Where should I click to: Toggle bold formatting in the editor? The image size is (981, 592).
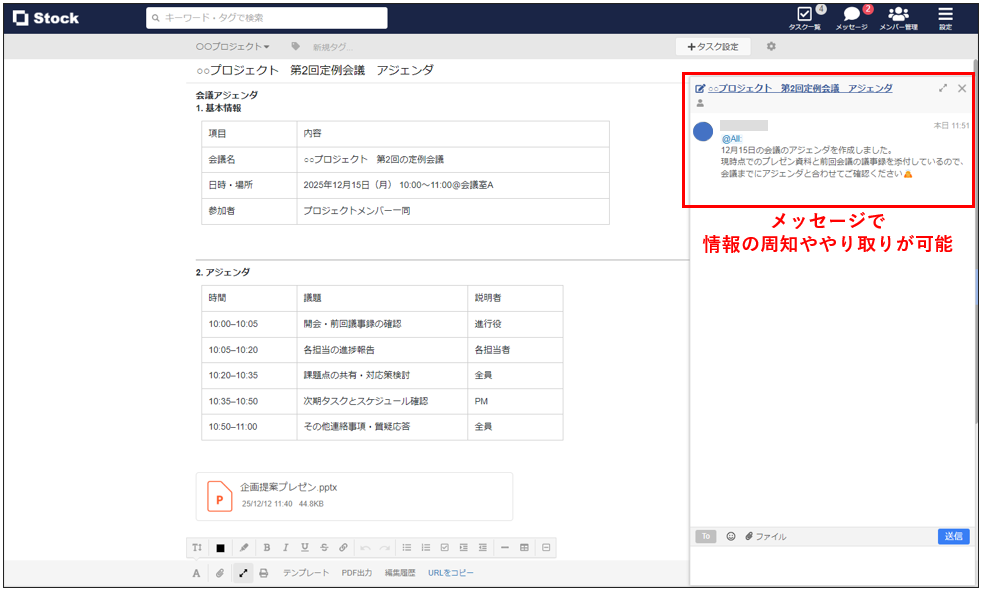pyautogui.click(x=265, y=547)
